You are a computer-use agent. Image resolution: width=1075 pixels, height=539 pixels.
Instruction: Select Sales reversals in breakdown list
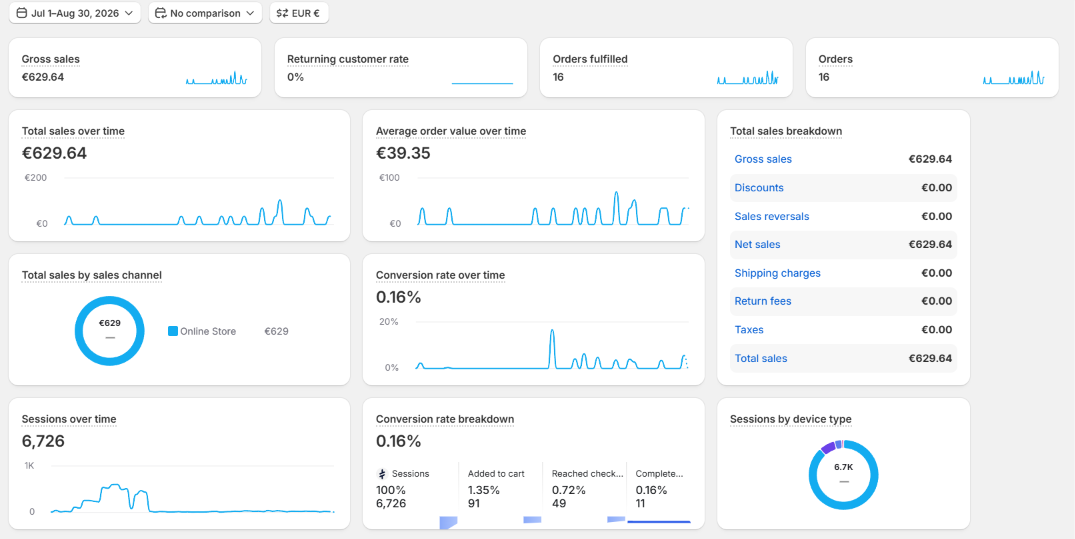pyautogui.click(x=772, y=217)
